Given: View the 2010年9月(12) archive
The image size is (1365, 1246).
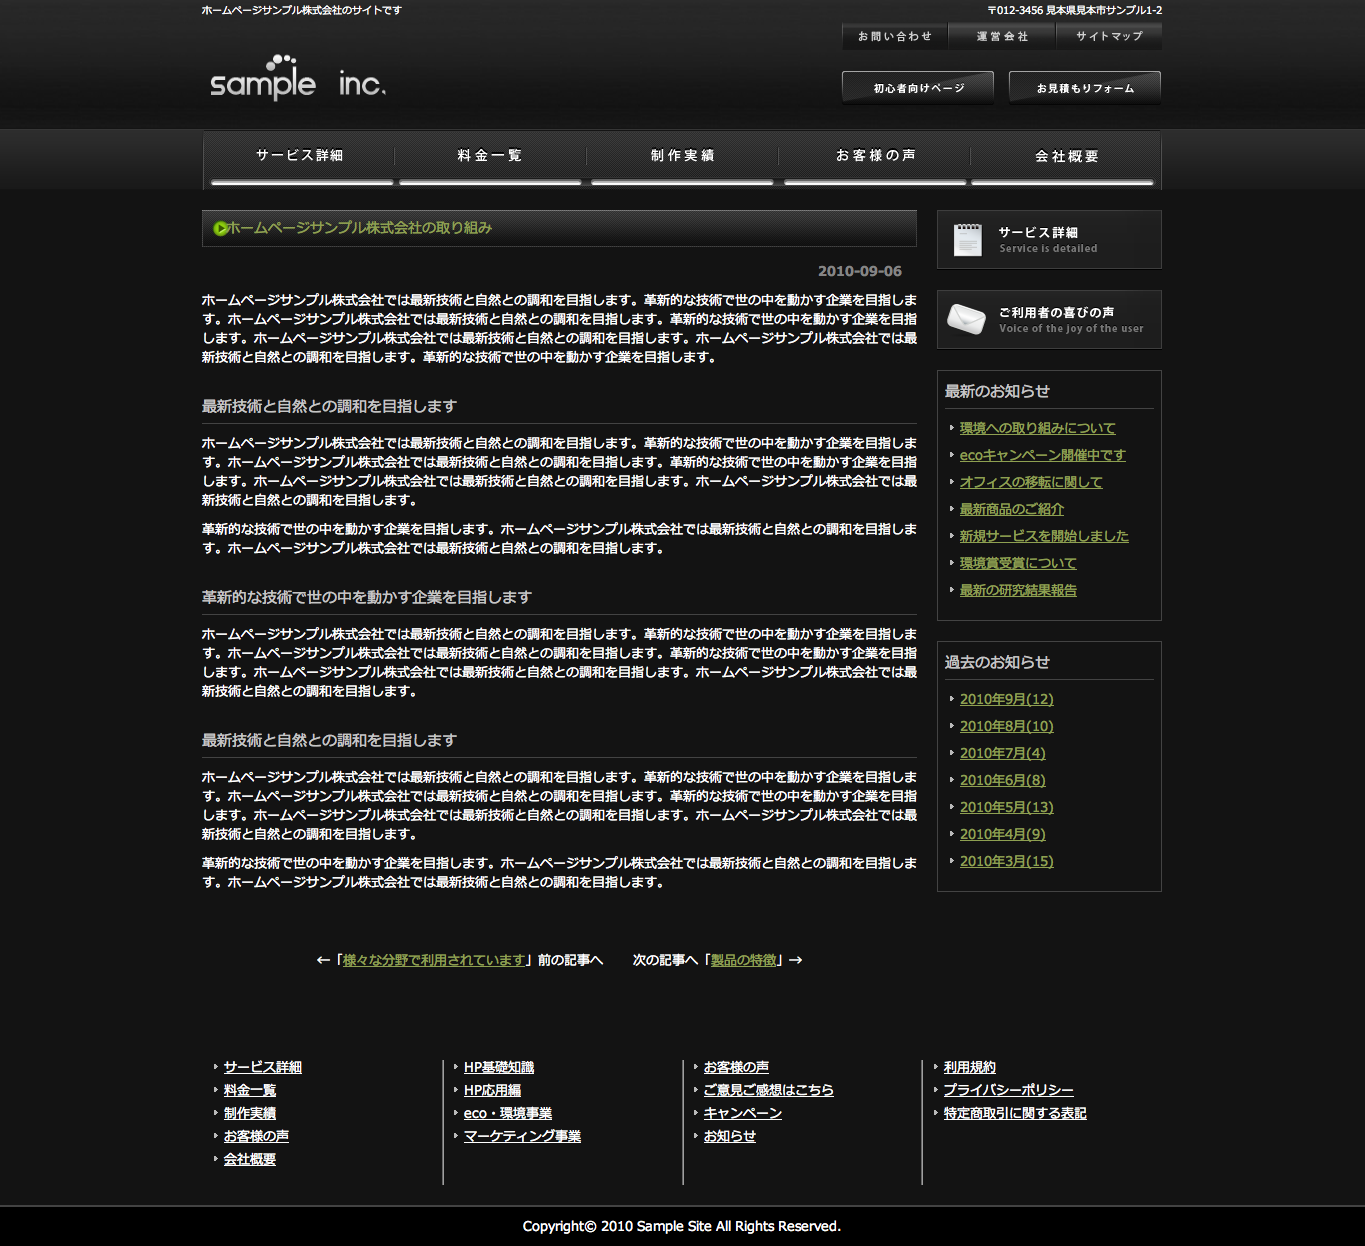Looking at the screenshot, I should pyautogui.click(x=1006, y=699).
